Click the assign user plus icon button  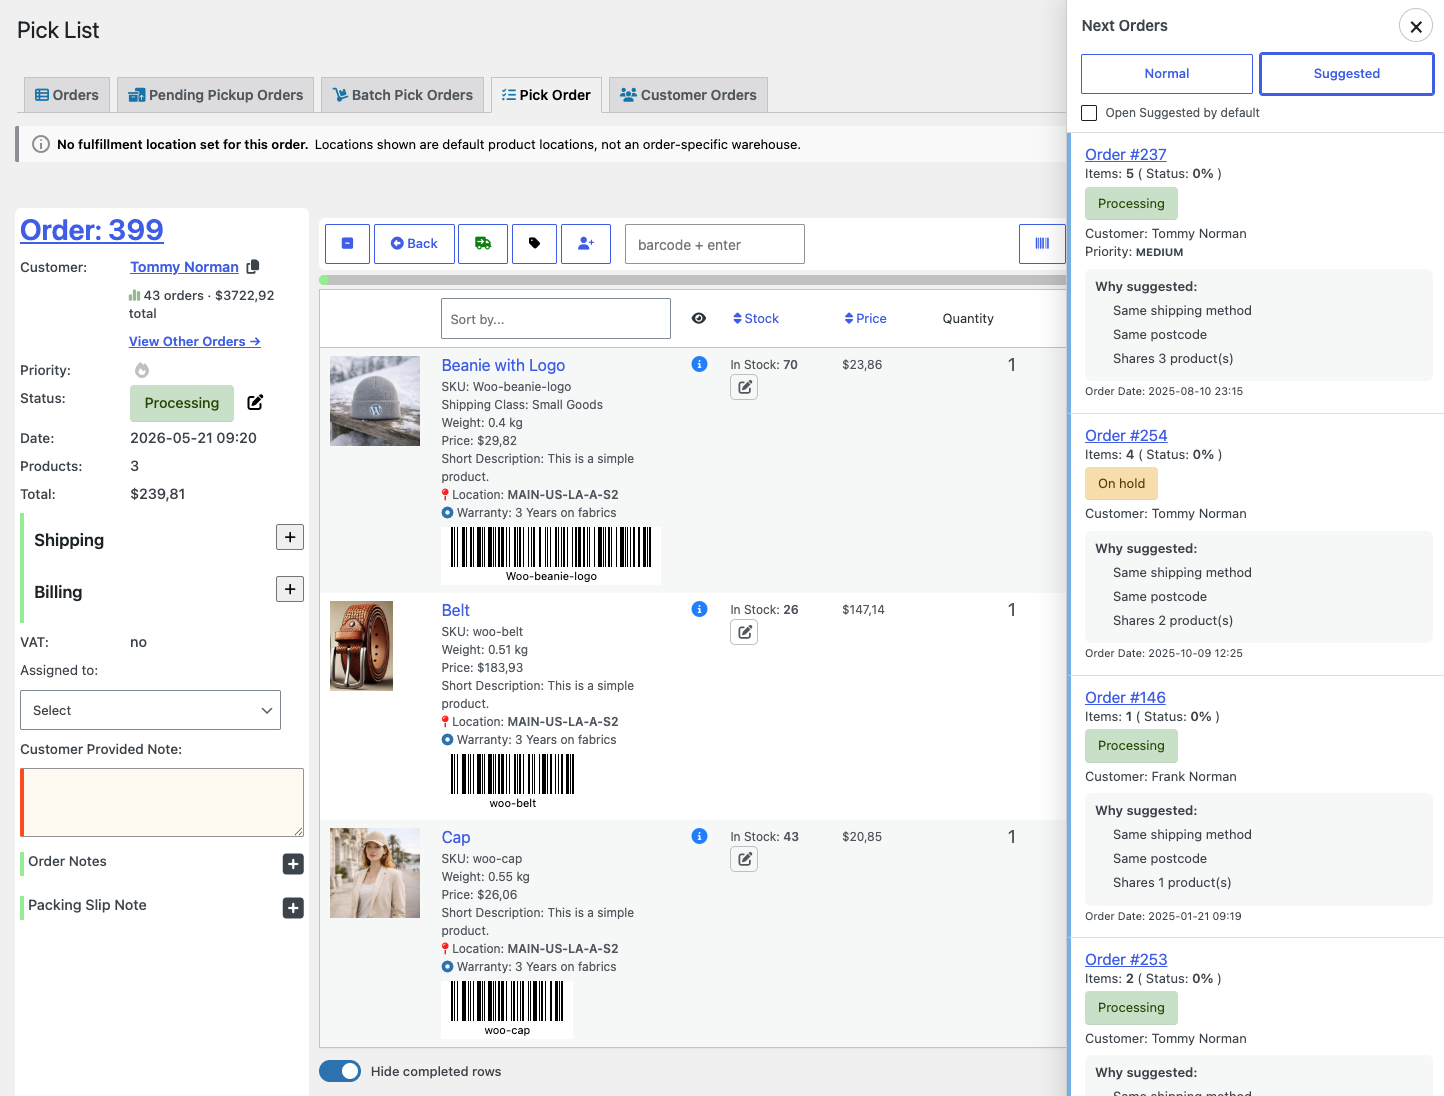pyautogui.click(x=586, y=244)
